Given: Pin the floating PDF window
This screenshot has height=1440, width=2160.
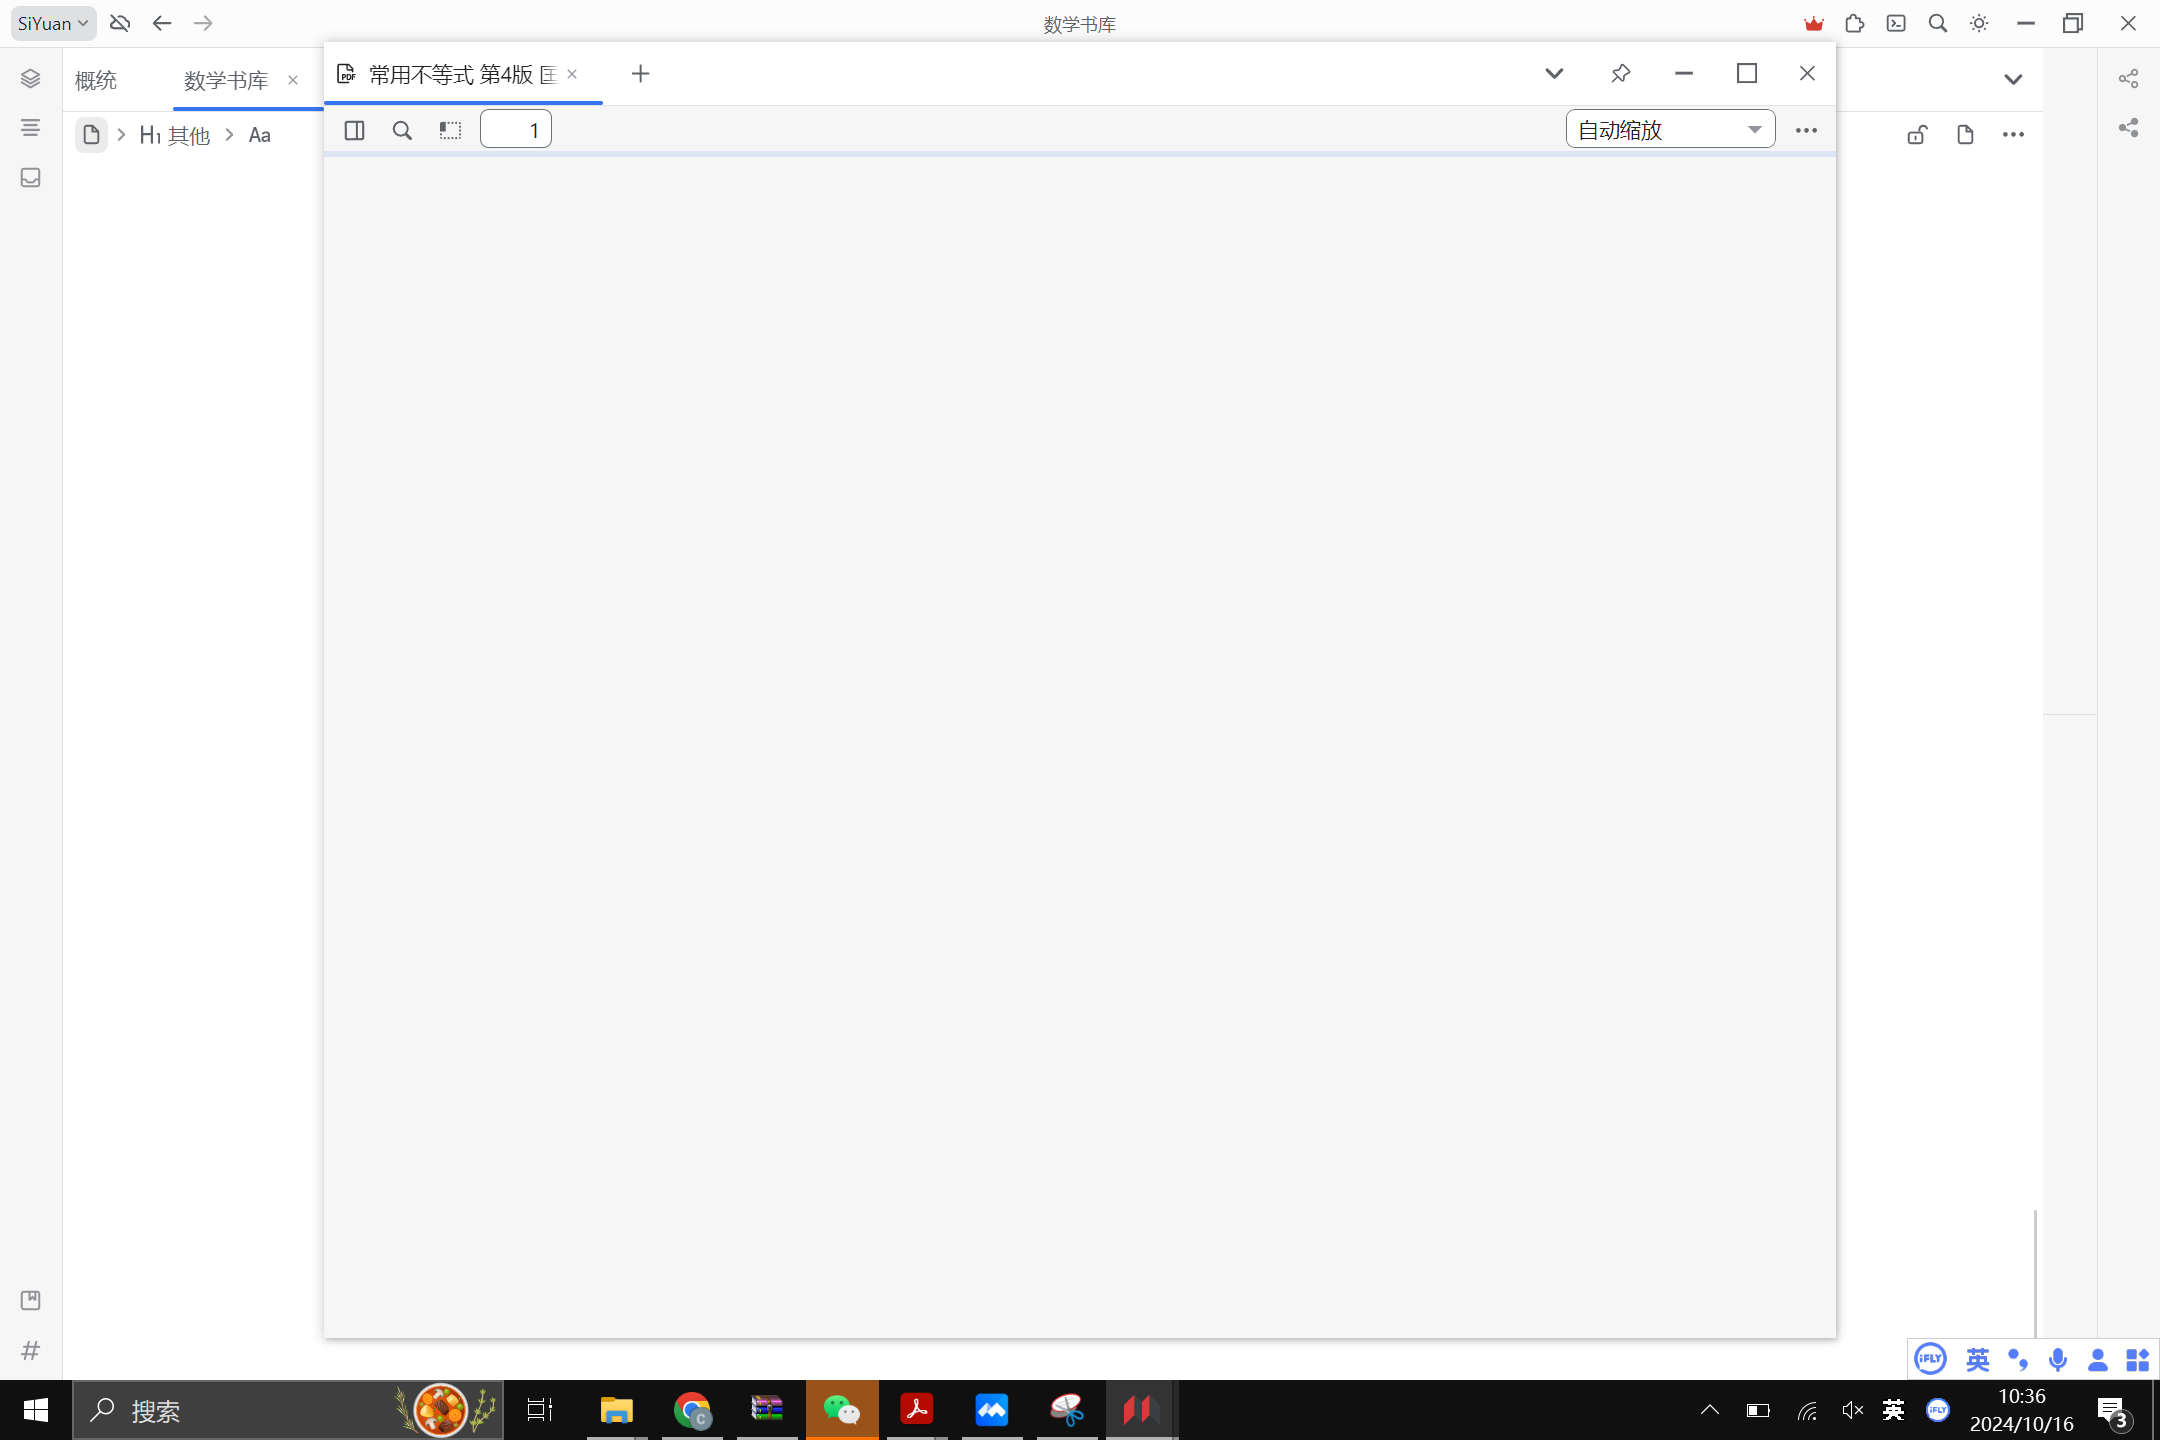Looking at the screenshot, I should click(1621, 73).
